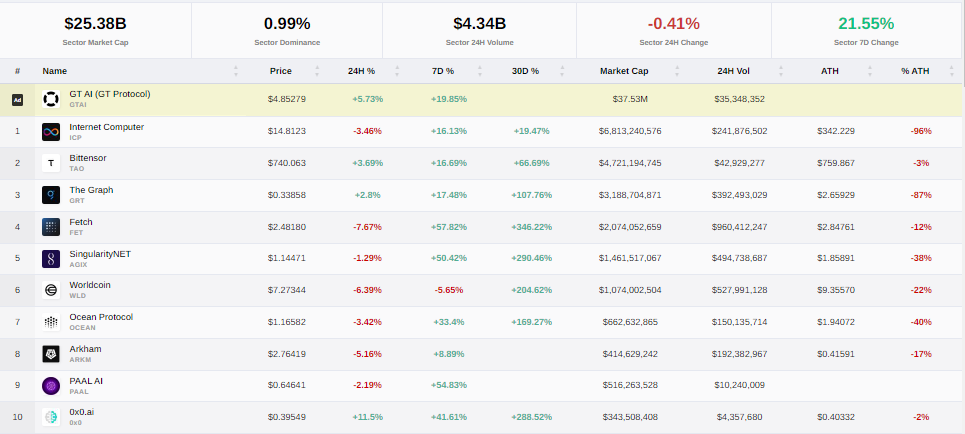The width and height of the screenshot is (965, 434).
Task: Click 0x0.ai ATH value $0.40332
Action: 836,417
